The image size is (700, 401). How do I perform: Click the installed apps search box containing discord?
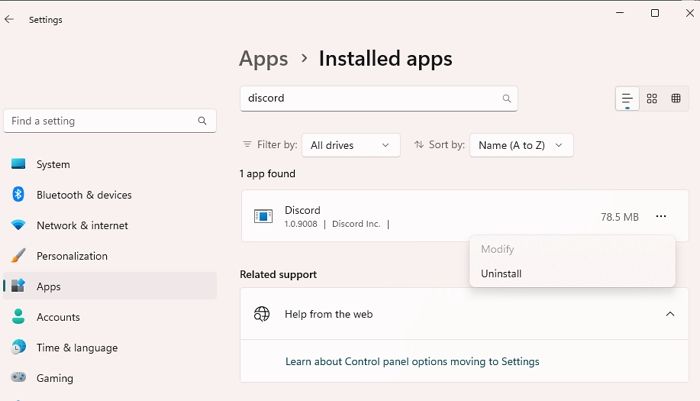[368, 99]
